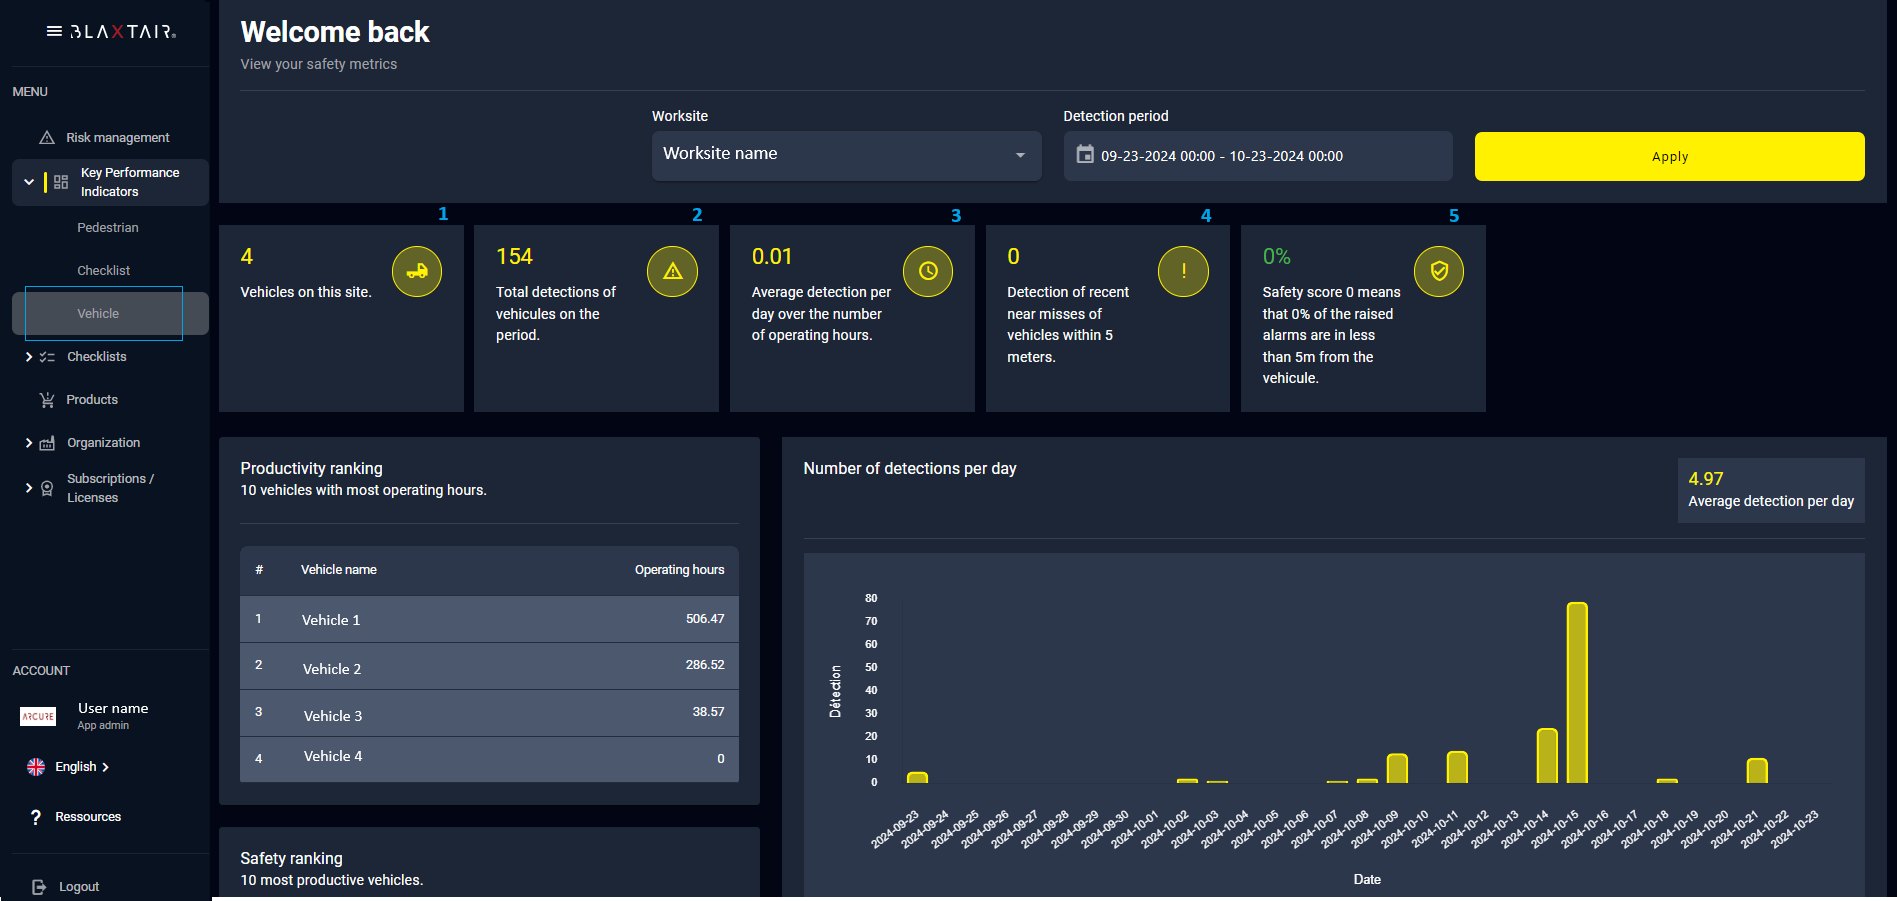Image resolution: width=1897 pixels, height=901 pixels.
Task: Click the shield icon on Safety score card
Action: point(1439,271)
